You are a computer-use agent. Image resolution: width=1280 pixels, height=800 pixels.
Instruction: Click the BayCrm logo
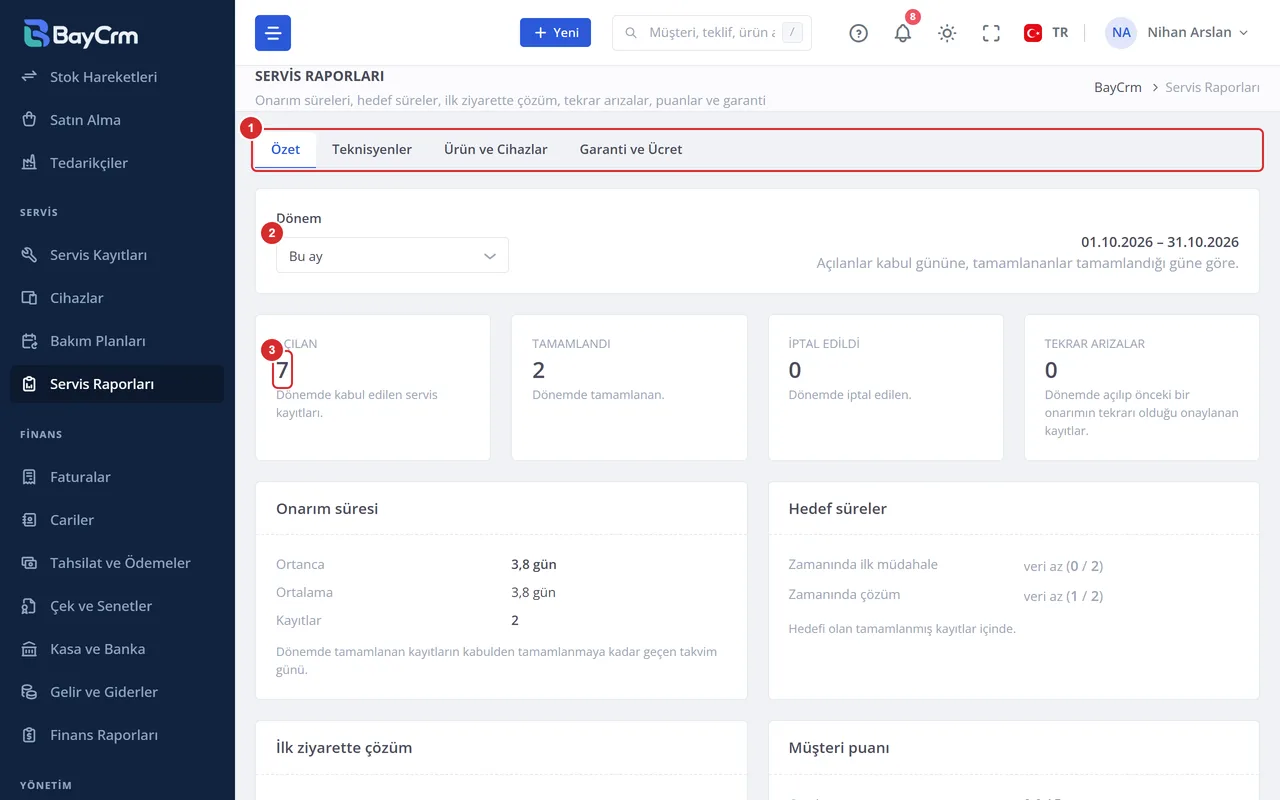[81, 33]
